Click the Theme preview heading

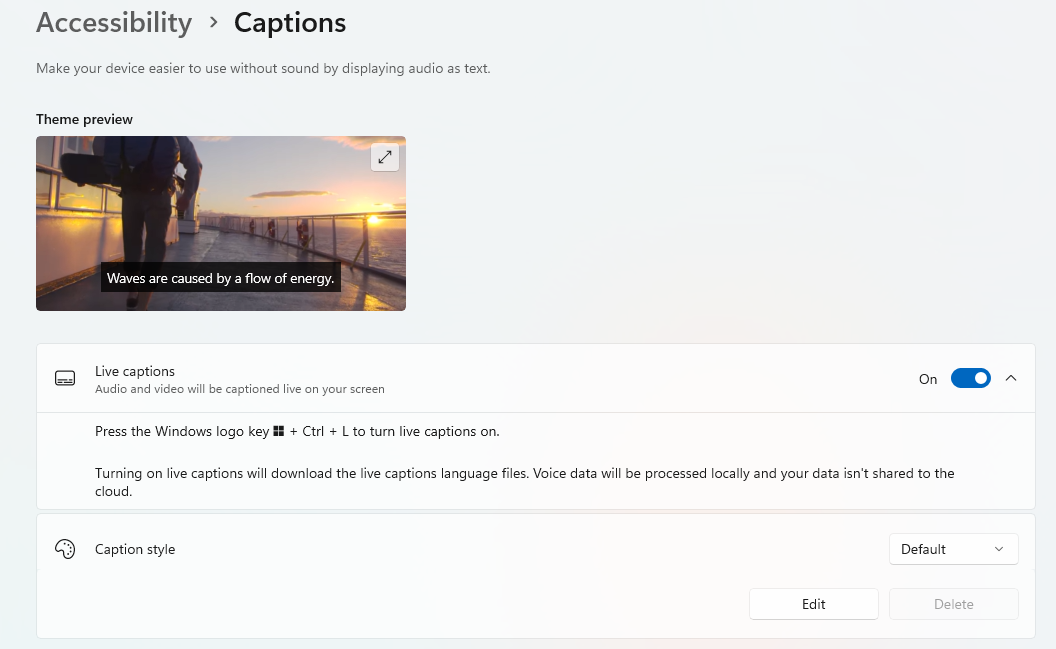coord(84,119)
